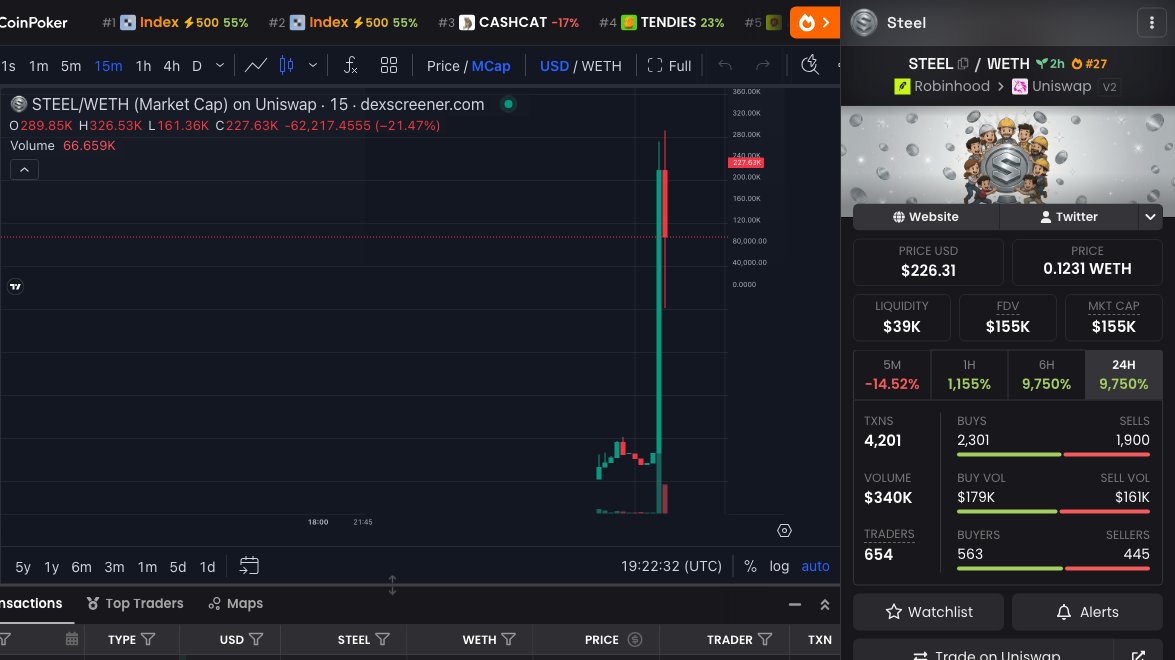Click the 227.63K current price label
Viewport: 1175px width, 660px height.
pyautogui.click(x=746, y=163)
